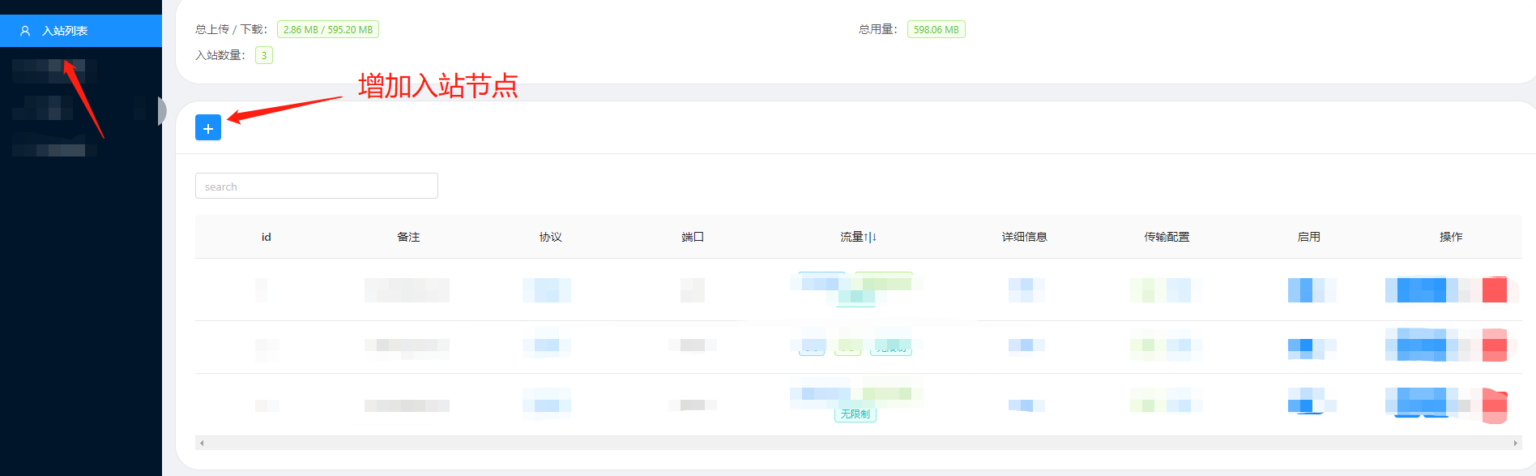Click the blue plus button to add inbound
Screen dimensions: 1536x476
(x=208, y=128)
